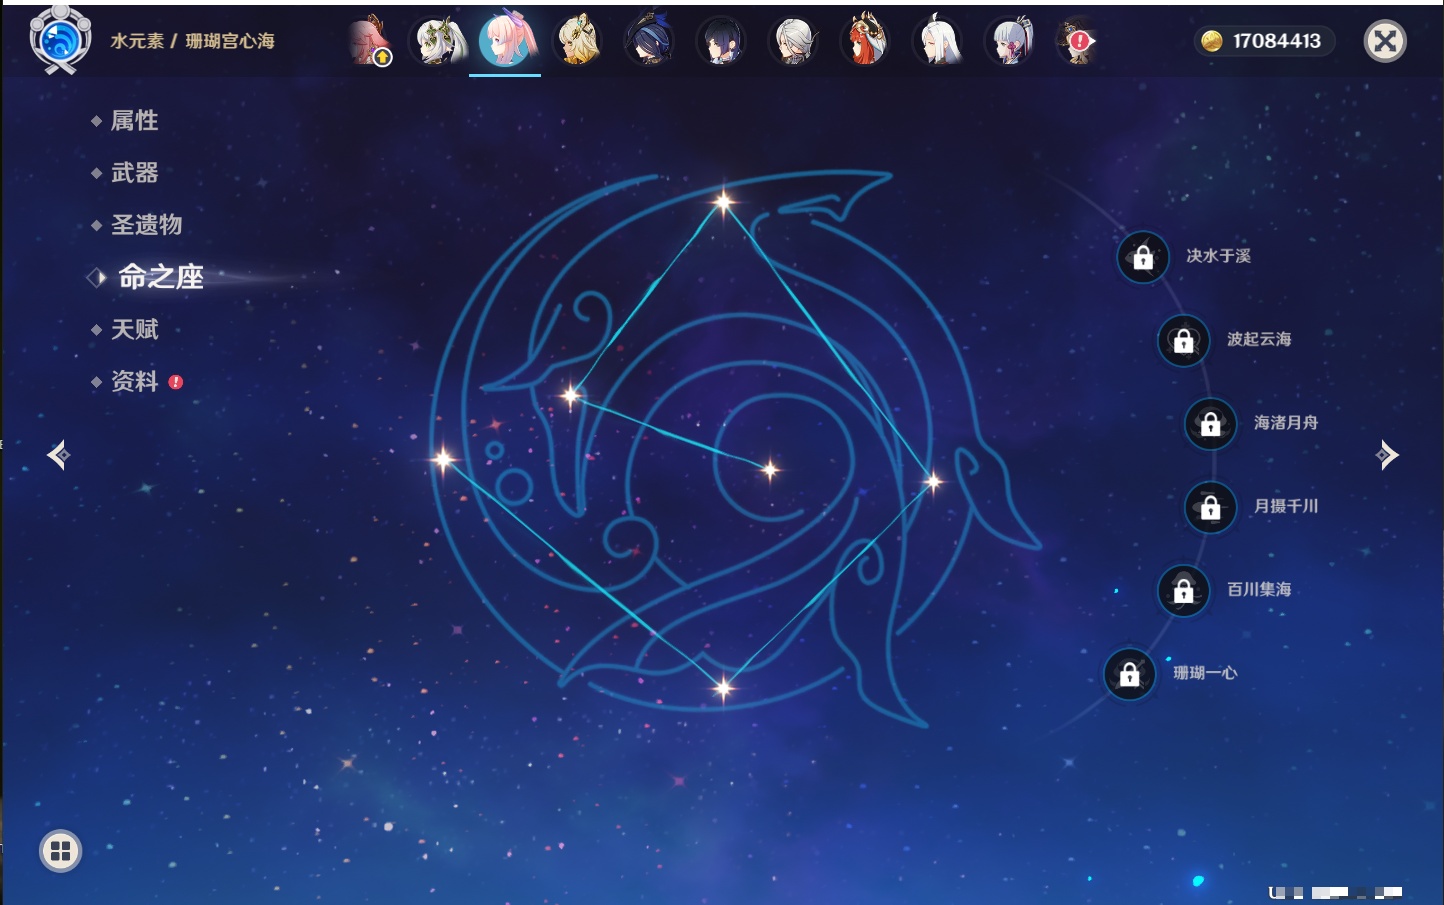The height and width of the screenshot is (905, 1444).
Task: Open the 资料 profile tab
Action: tap(135, 381)
